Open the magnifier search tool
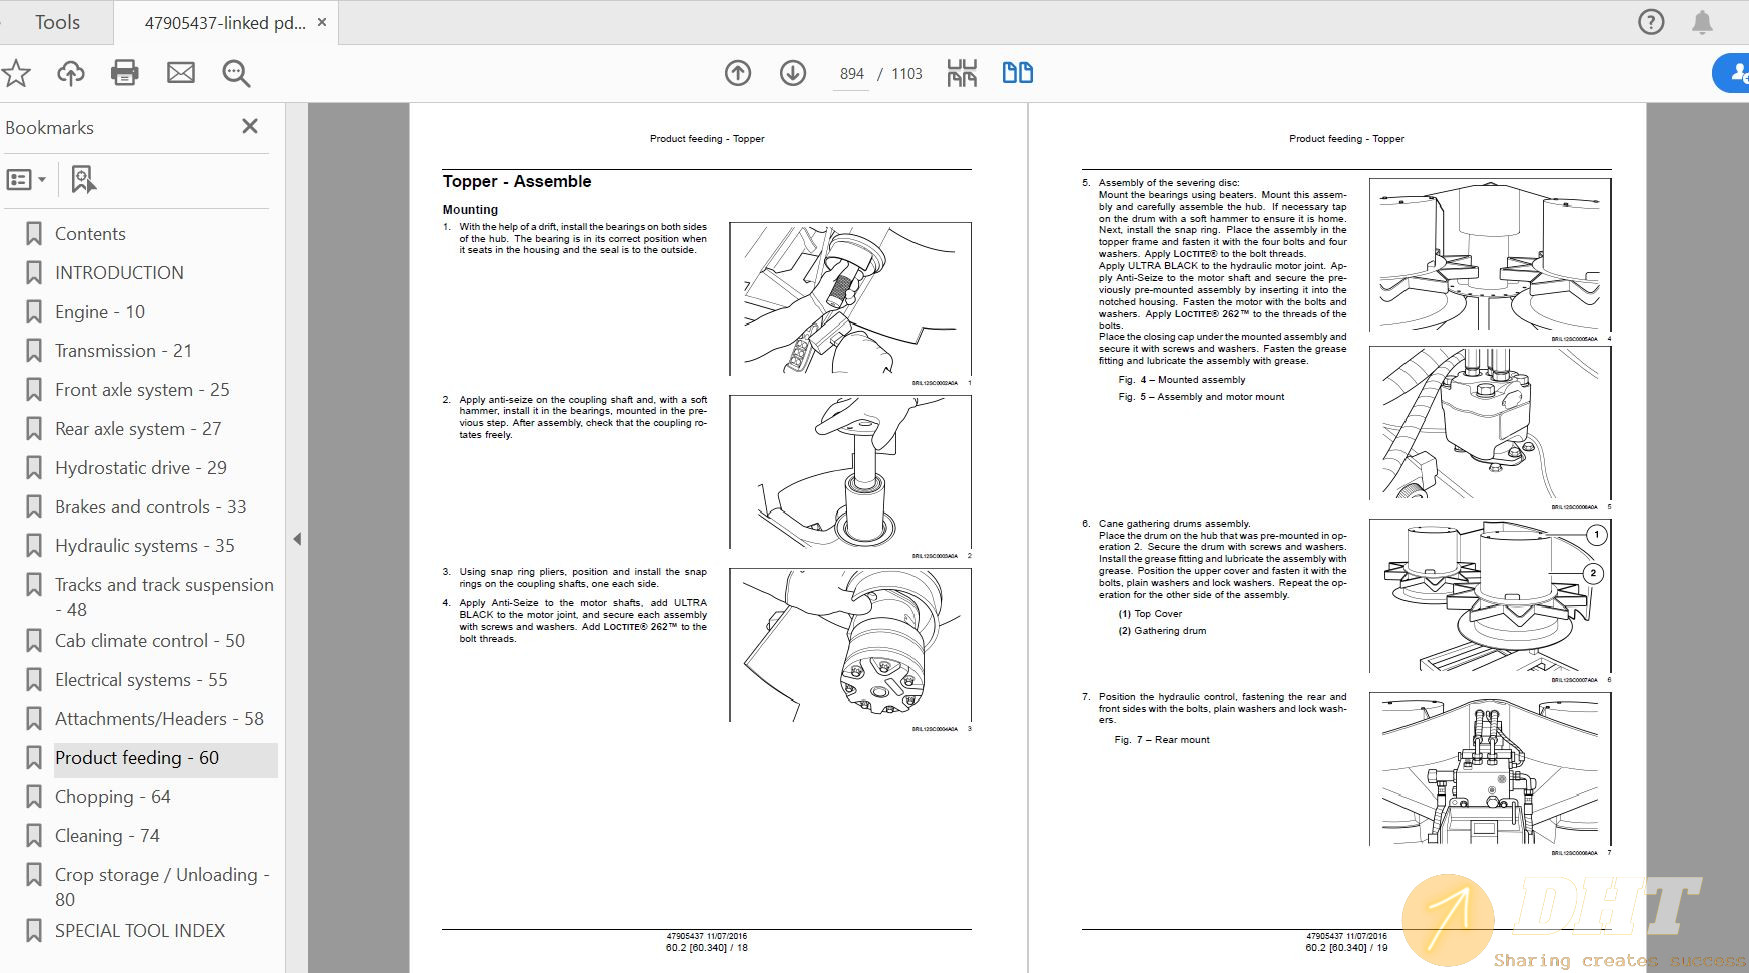The width and height of the screenshot is (1749, 973). 236,73
